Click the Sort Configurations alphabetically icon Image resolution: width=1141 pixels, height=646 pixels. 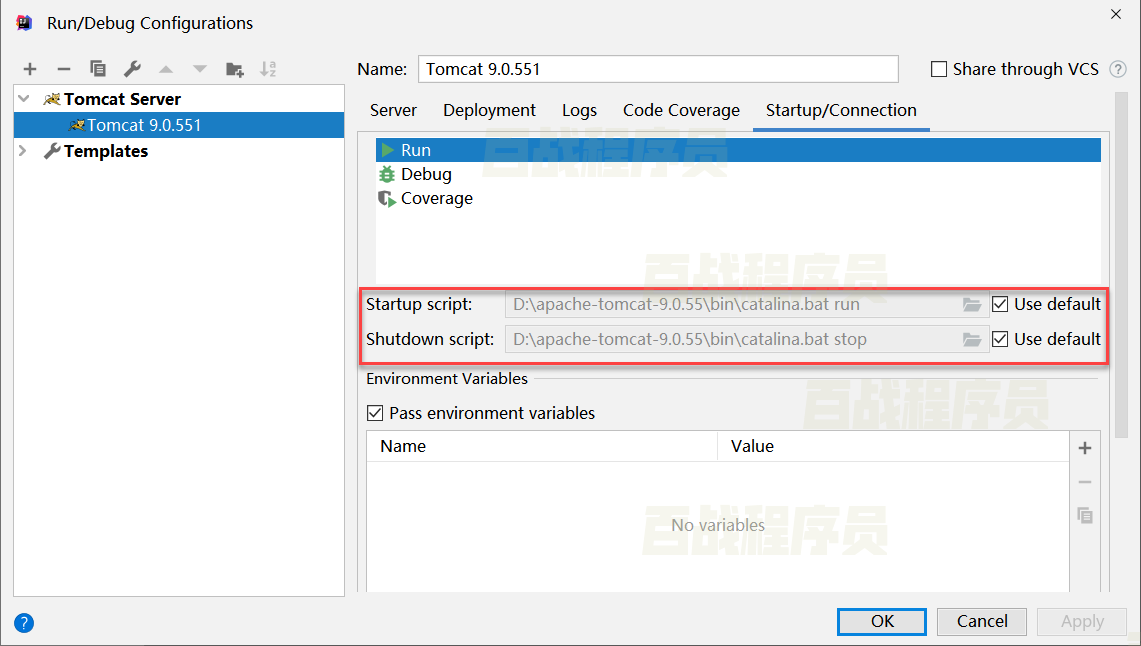(x=268, y=69)
